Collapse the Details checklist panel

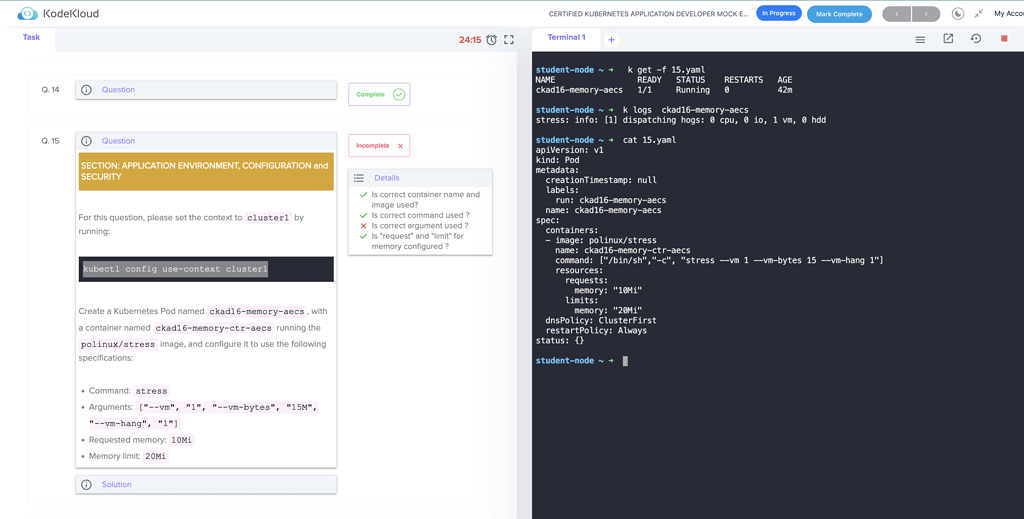click(420, 178)
